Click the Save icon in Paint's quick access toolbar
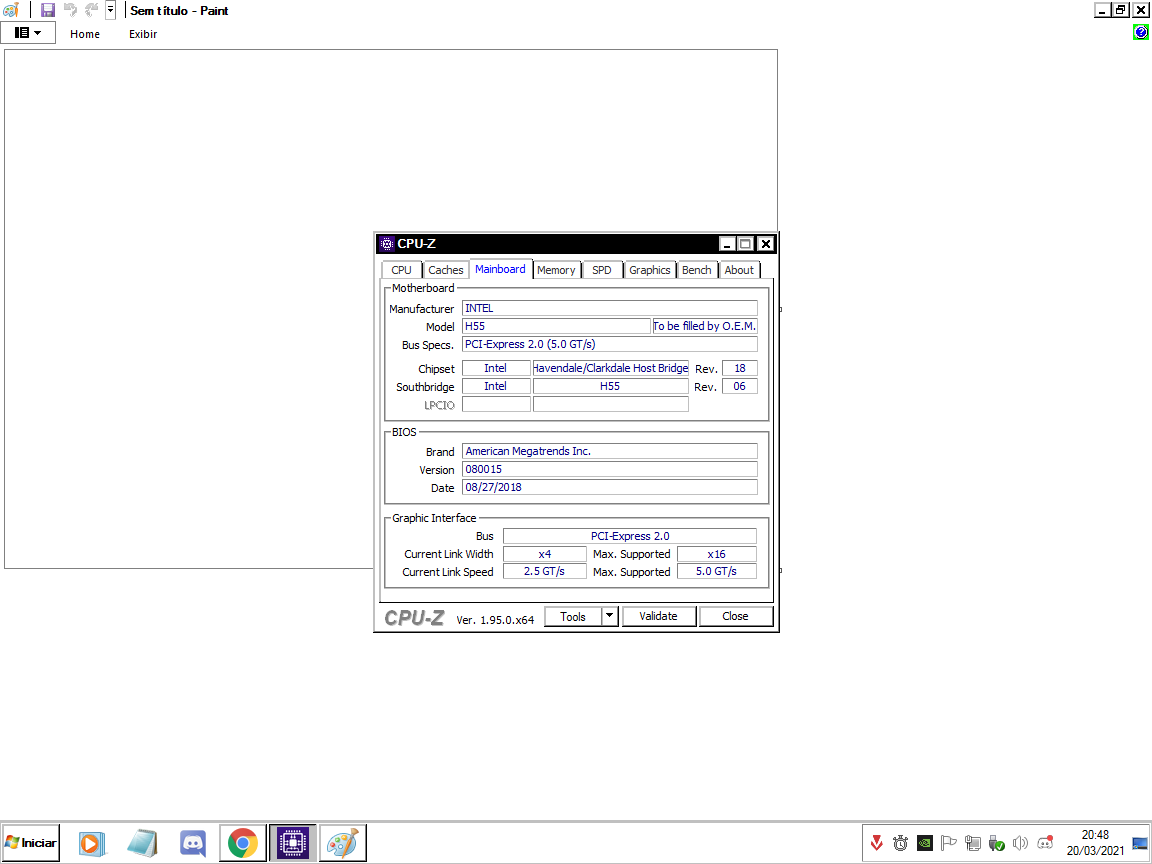1152x864 pixels. point(48,10)
